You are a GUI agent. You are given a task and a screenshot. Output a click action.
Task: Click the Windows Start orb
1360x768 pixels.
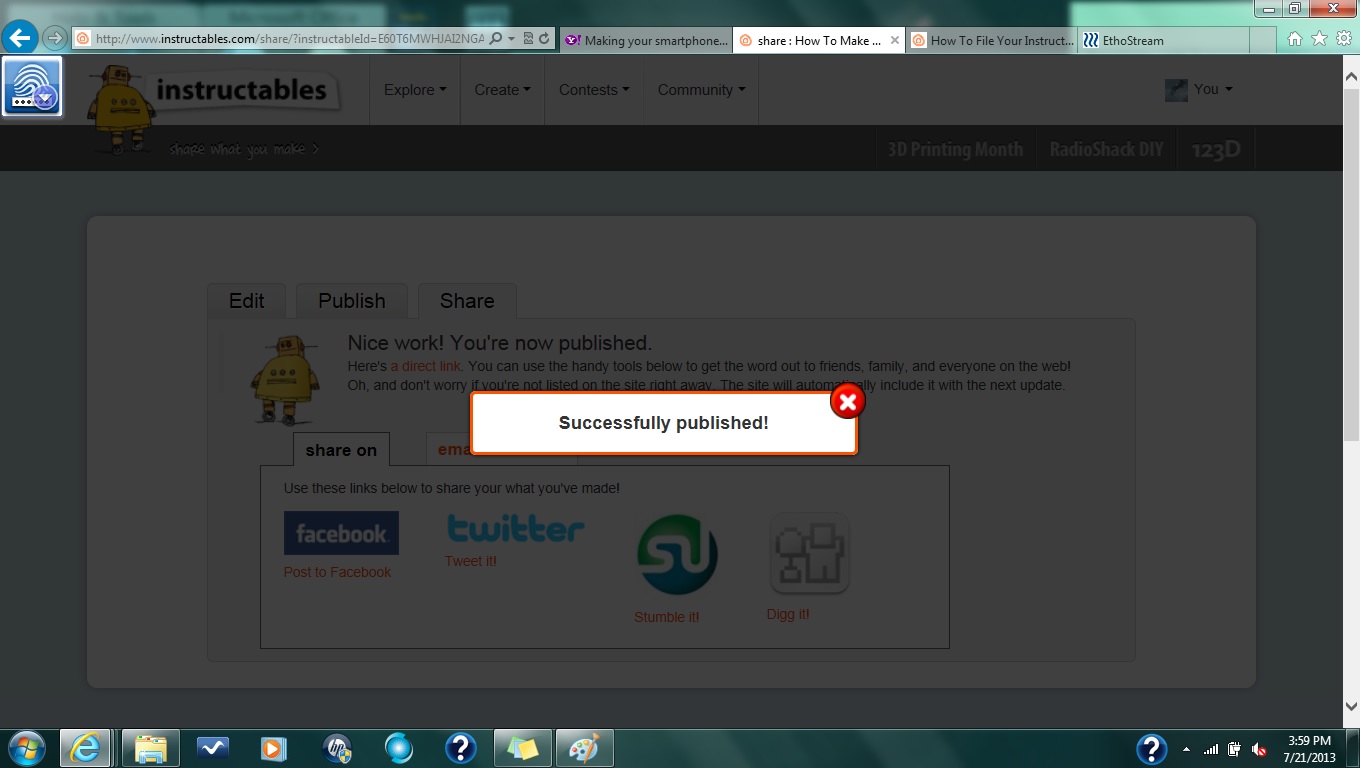tap(26, 748)
